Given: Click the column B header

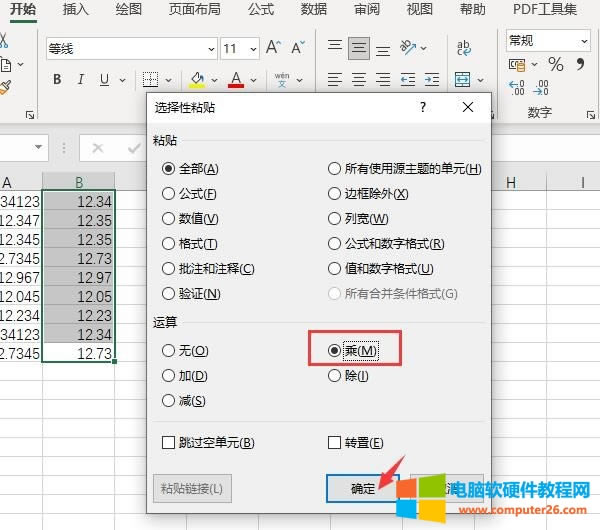Looking at the screenshot, I should coord(78,182).
